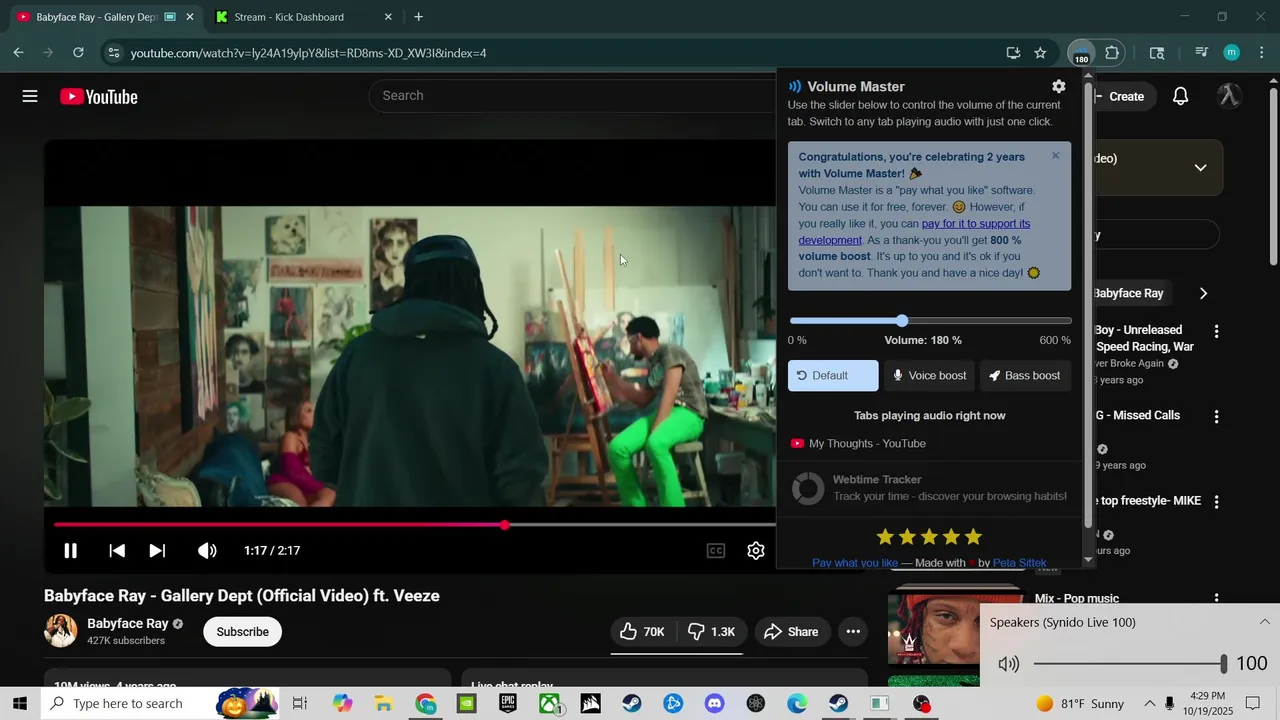The width and height of the screenshot is (1280, 720).
Task: Open YouTube player settings gear
Action: click(756, 551)
